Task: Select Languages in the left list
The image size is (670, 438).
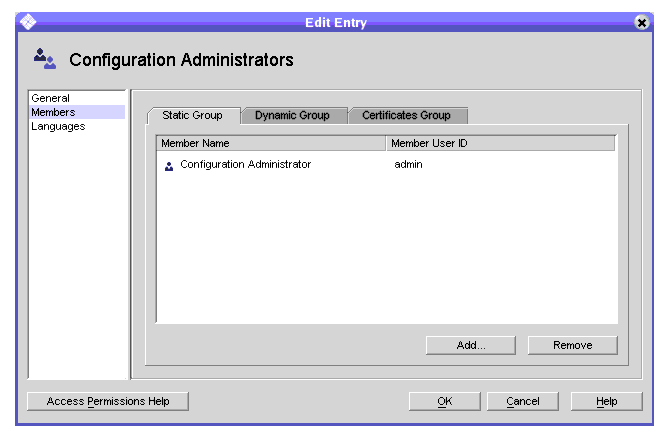Action: coord(77,126)
